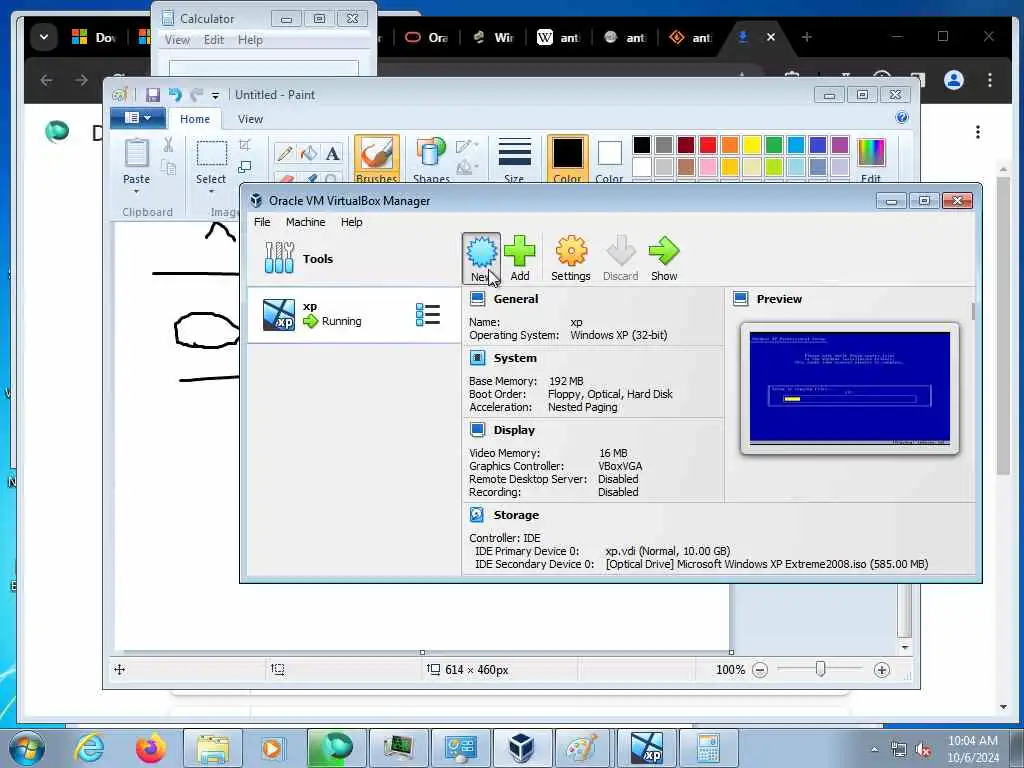Click the Paint help question-mark icon
This screenshot has height=768, width=1024.
[902, 118]
